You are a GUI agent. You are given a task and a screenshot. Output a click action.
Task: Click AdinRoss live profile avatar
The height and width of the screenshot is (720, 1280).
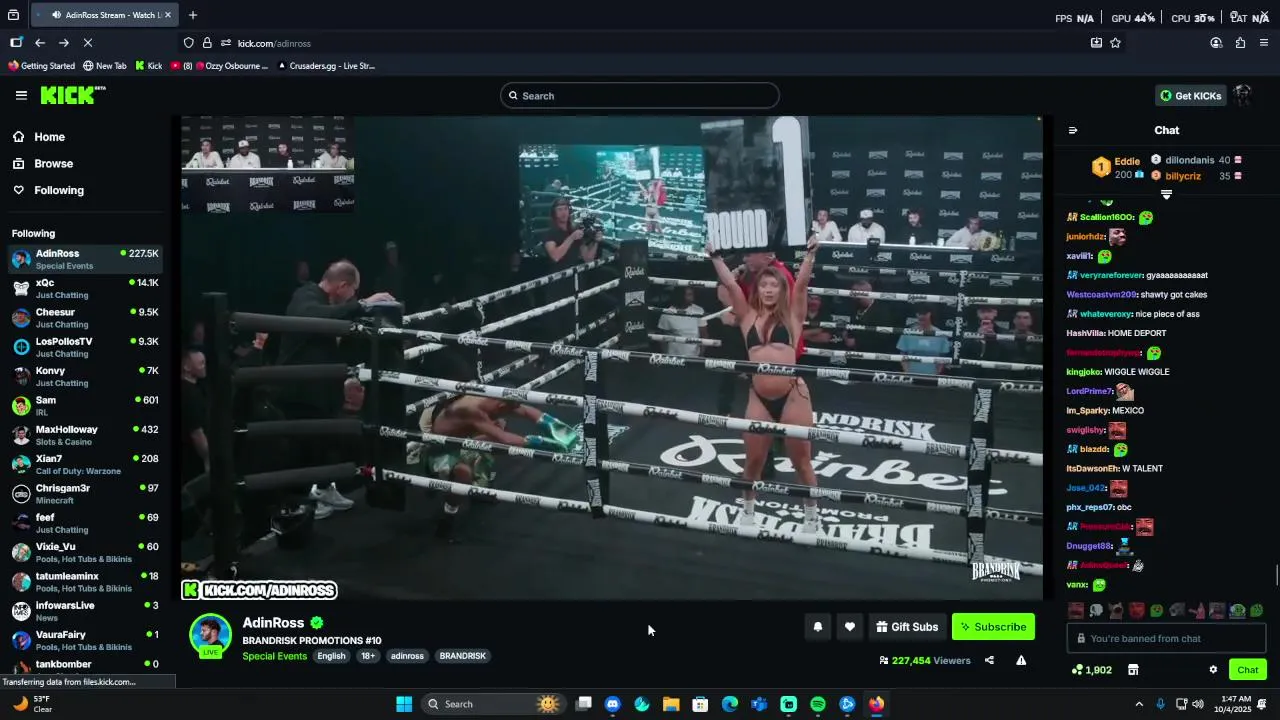pos(211,635)
